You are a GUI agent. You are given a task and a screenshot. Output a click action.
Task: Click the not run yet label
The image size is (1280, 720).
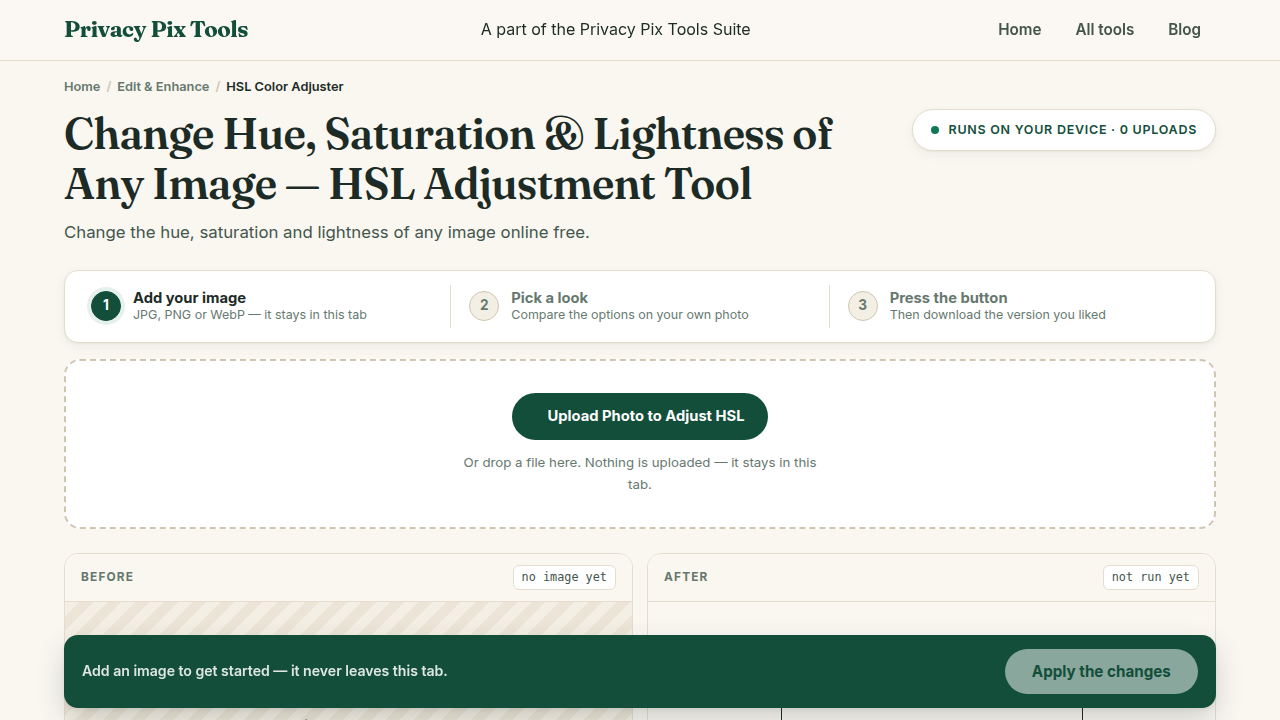pos(1151,577)
